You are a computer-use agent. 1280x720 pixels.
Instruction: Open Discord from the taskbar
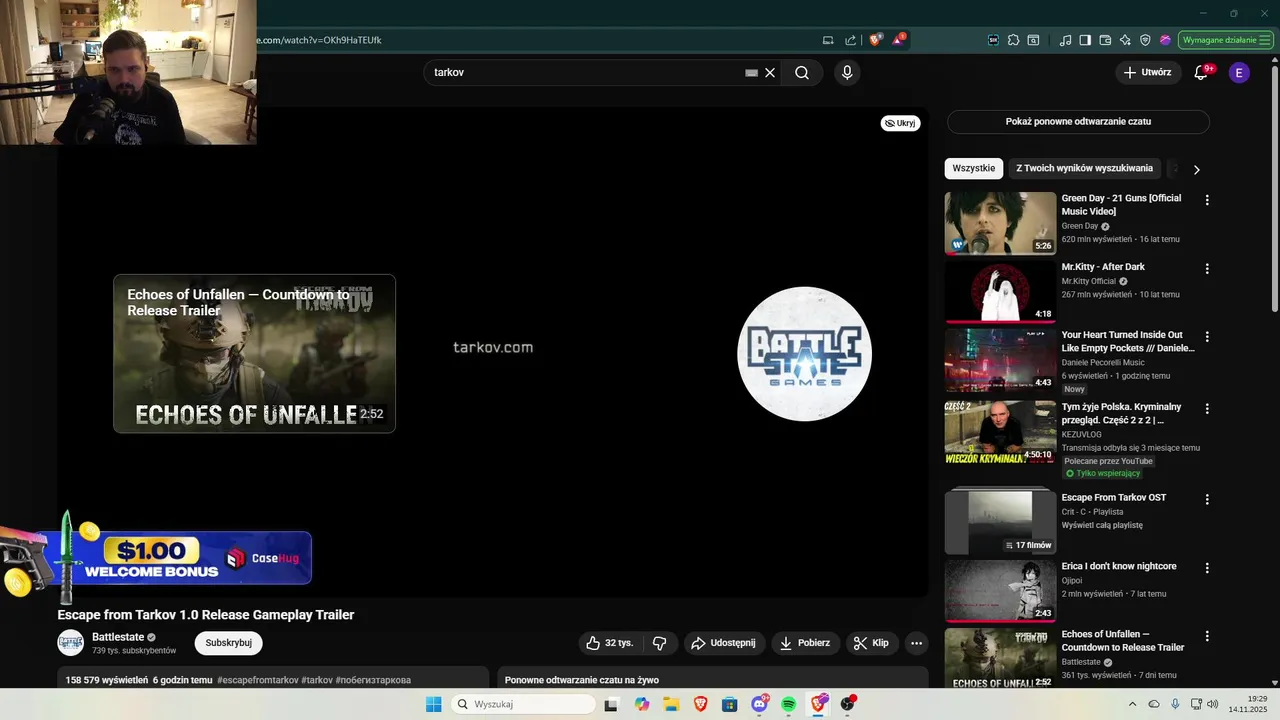[760, 704]
